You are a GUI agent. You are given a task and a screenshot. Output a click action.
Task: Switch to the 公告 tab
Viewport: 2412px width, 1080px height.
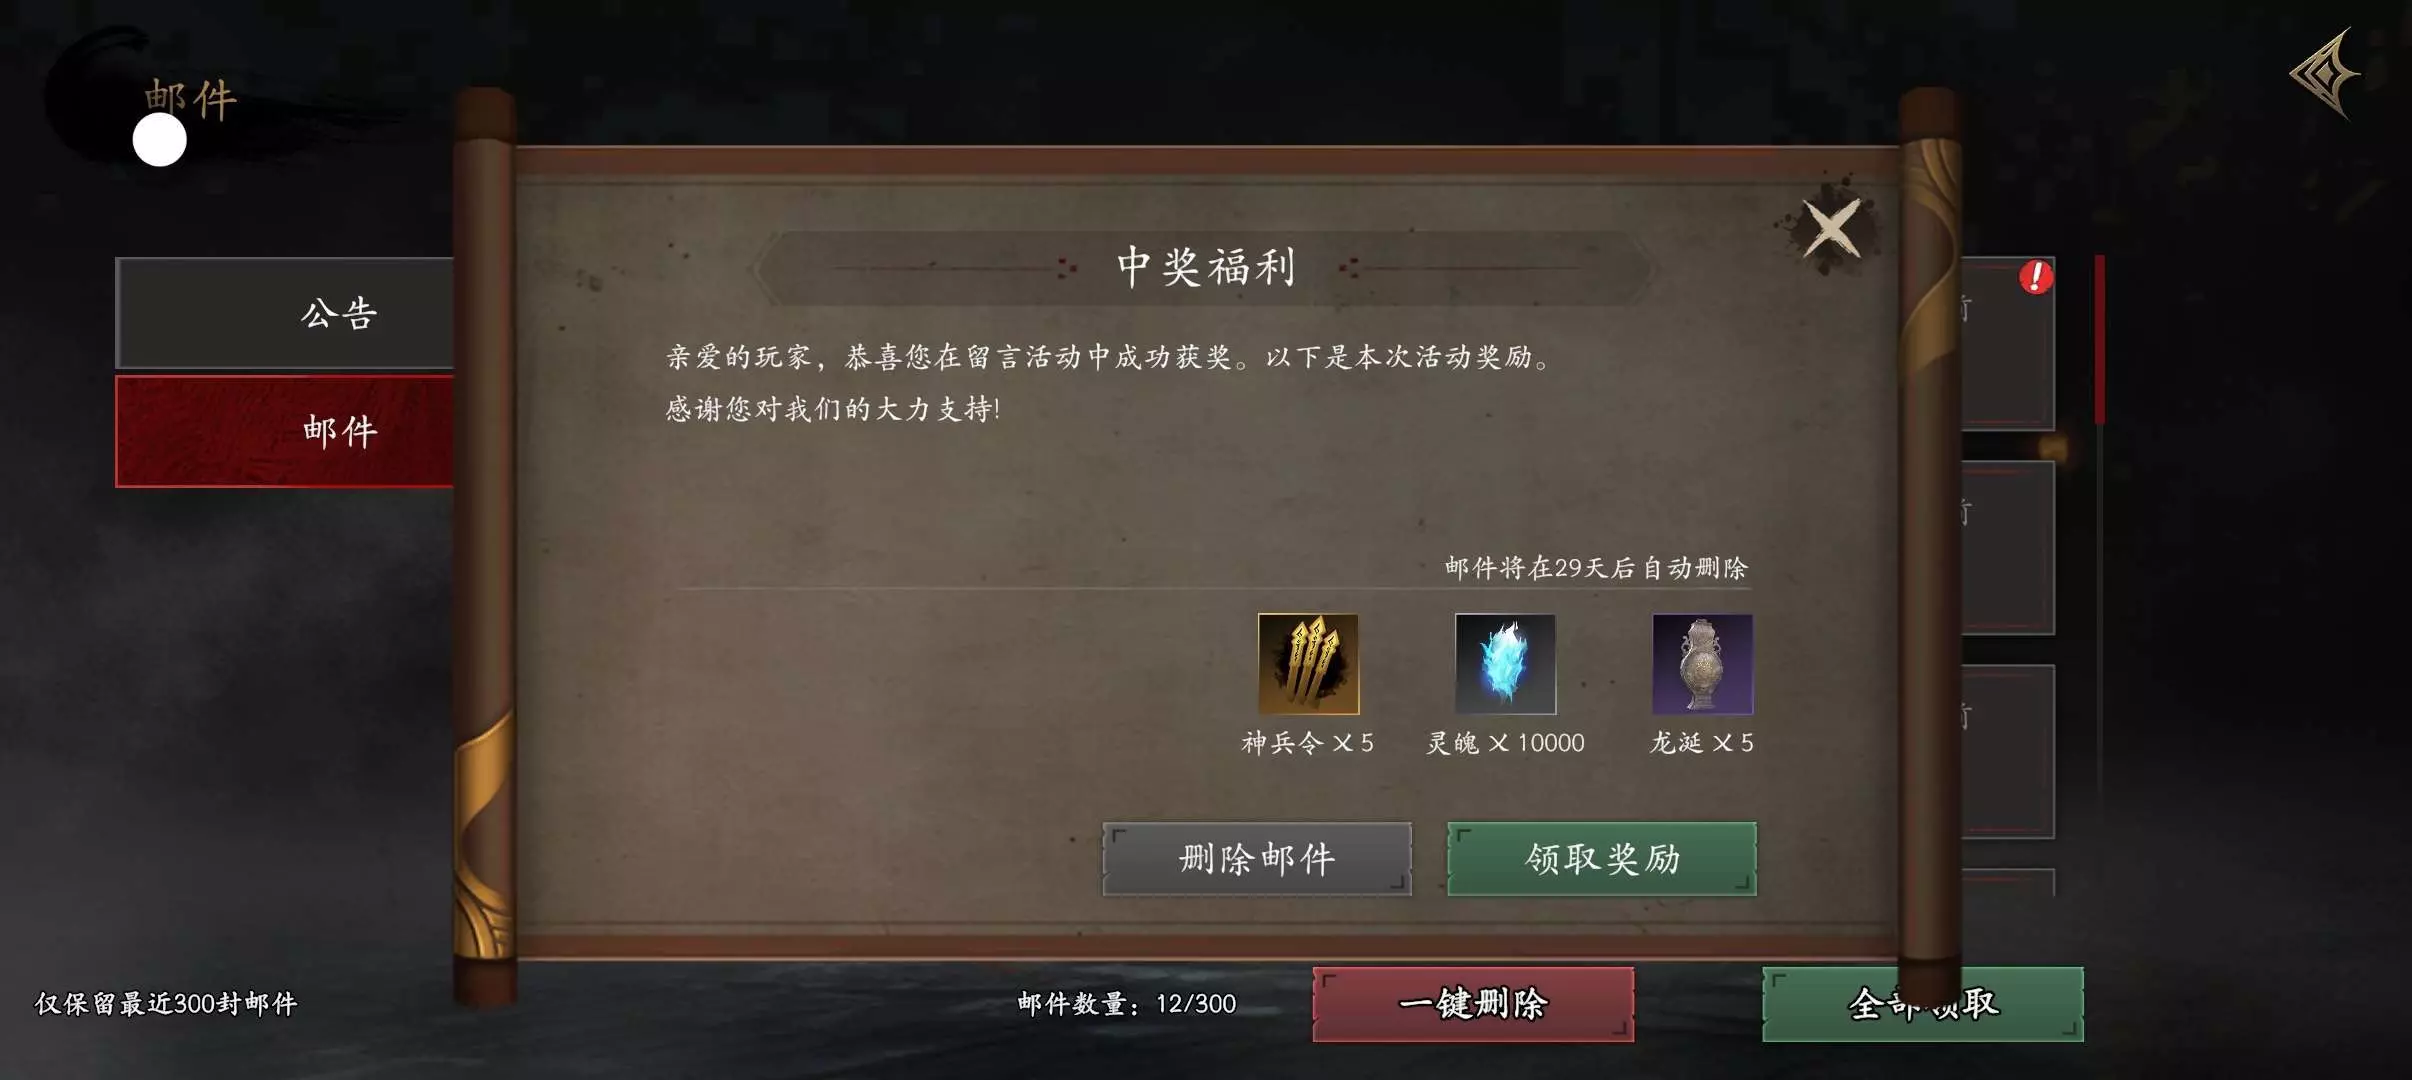(x=285, y=314)
